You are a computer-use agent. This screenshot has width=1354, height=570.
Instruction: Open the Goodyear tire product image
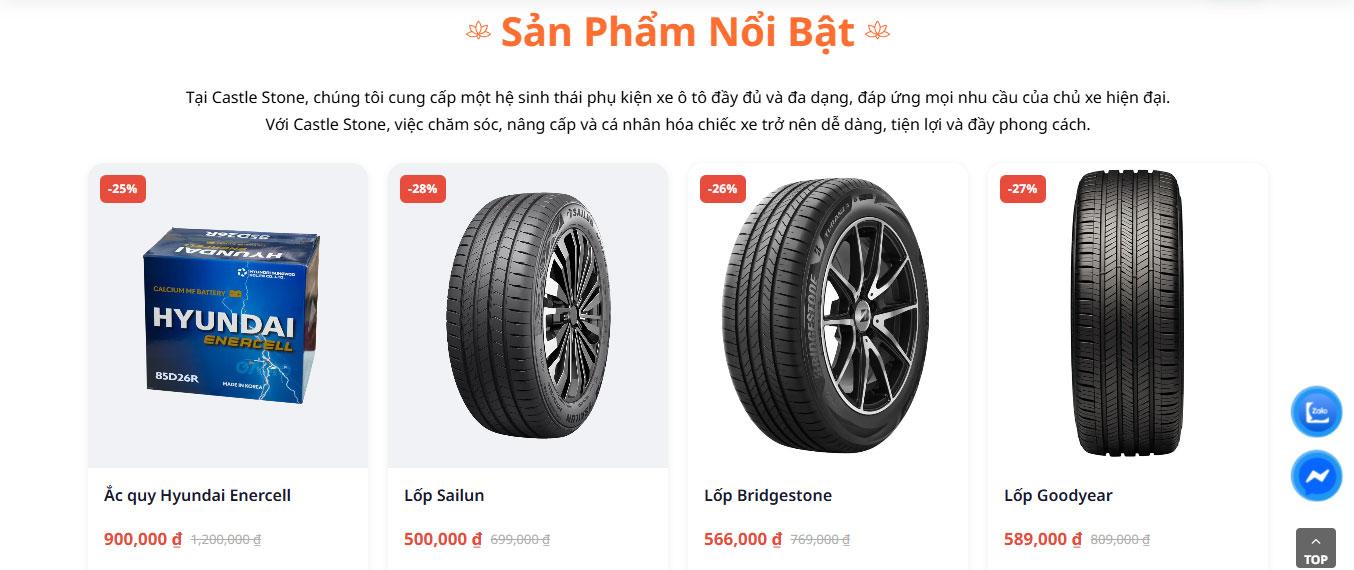[x=1126, y=314]
